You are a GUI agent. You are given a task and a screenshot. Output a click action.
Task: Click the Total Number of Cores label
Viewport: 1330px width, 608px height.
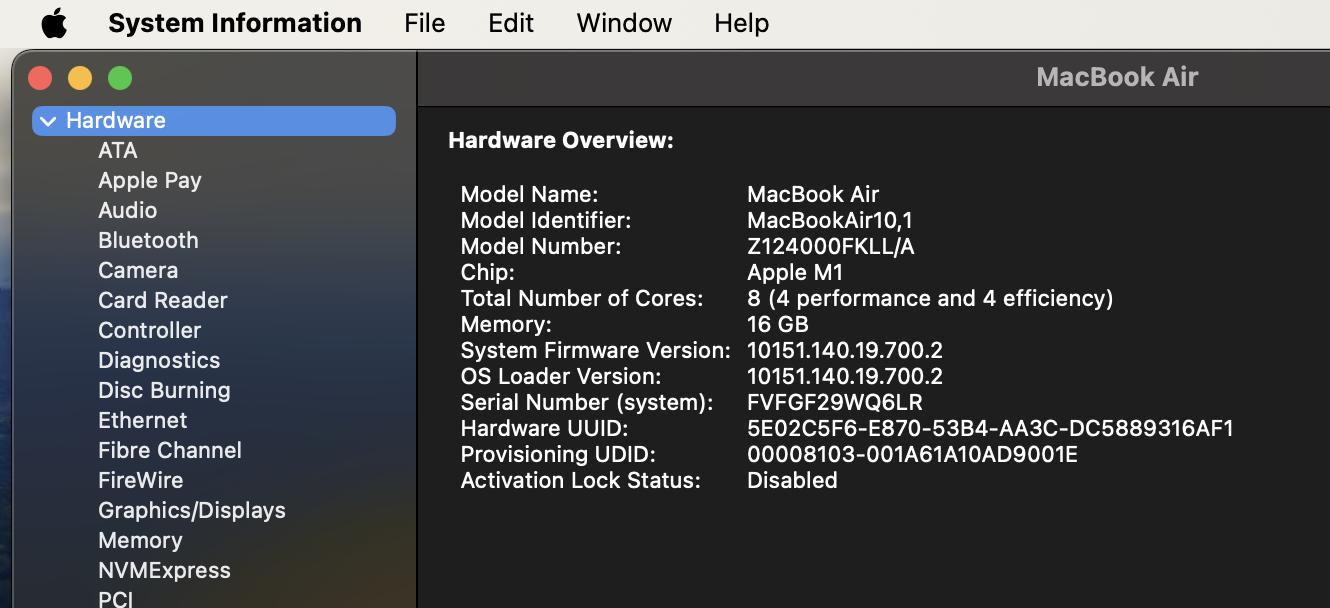click(x=582, y=298)
